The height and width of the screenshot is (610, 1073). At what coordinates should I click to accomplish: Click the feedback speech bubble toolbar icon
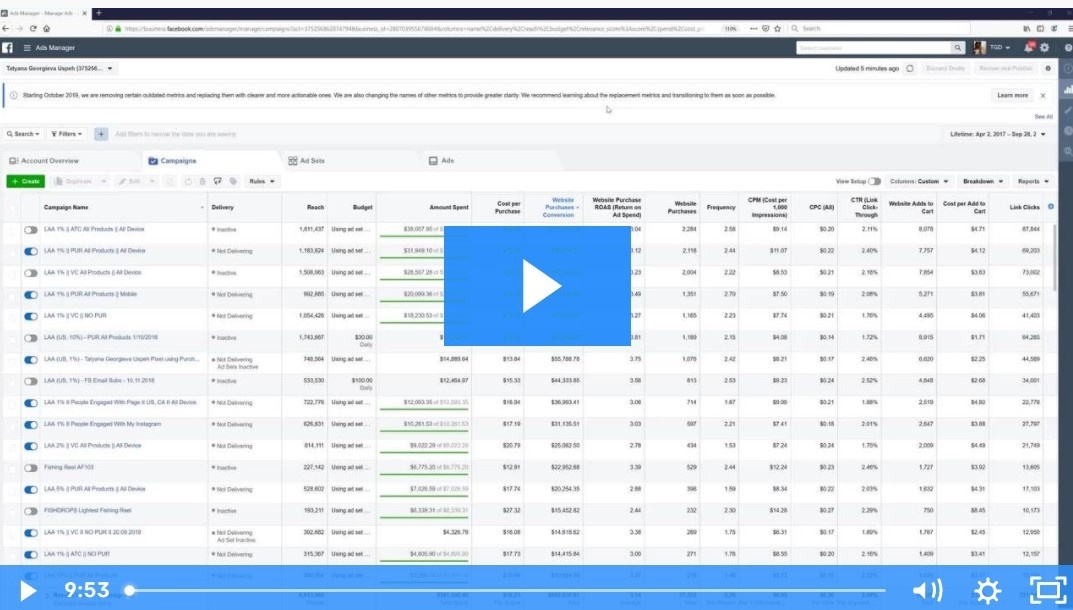(218, 181)
